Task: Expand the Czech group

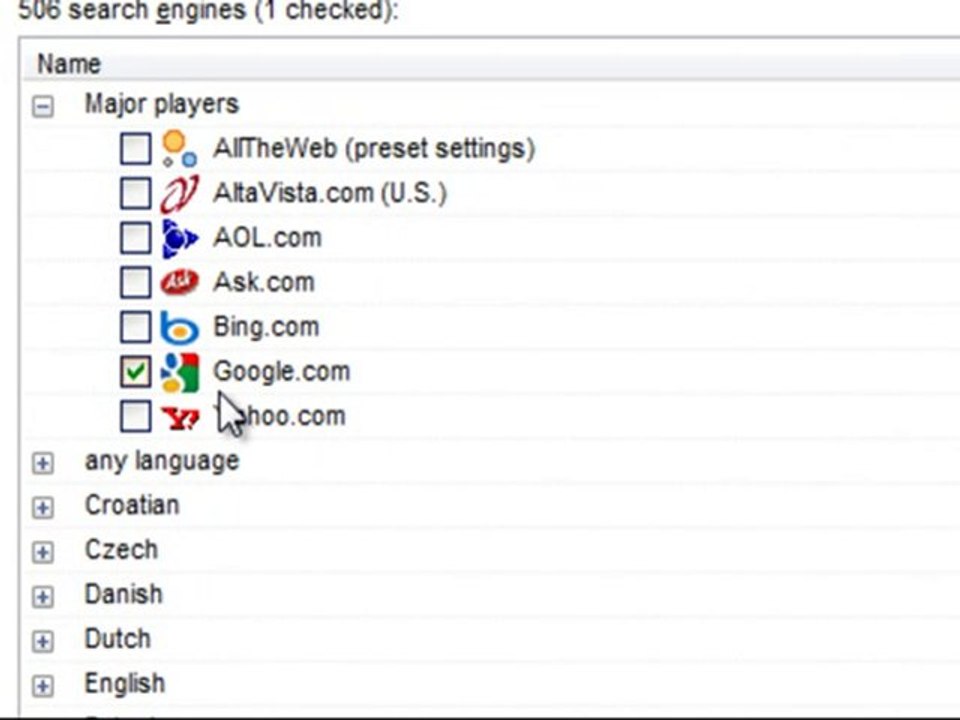Action: tap(43, 552)
